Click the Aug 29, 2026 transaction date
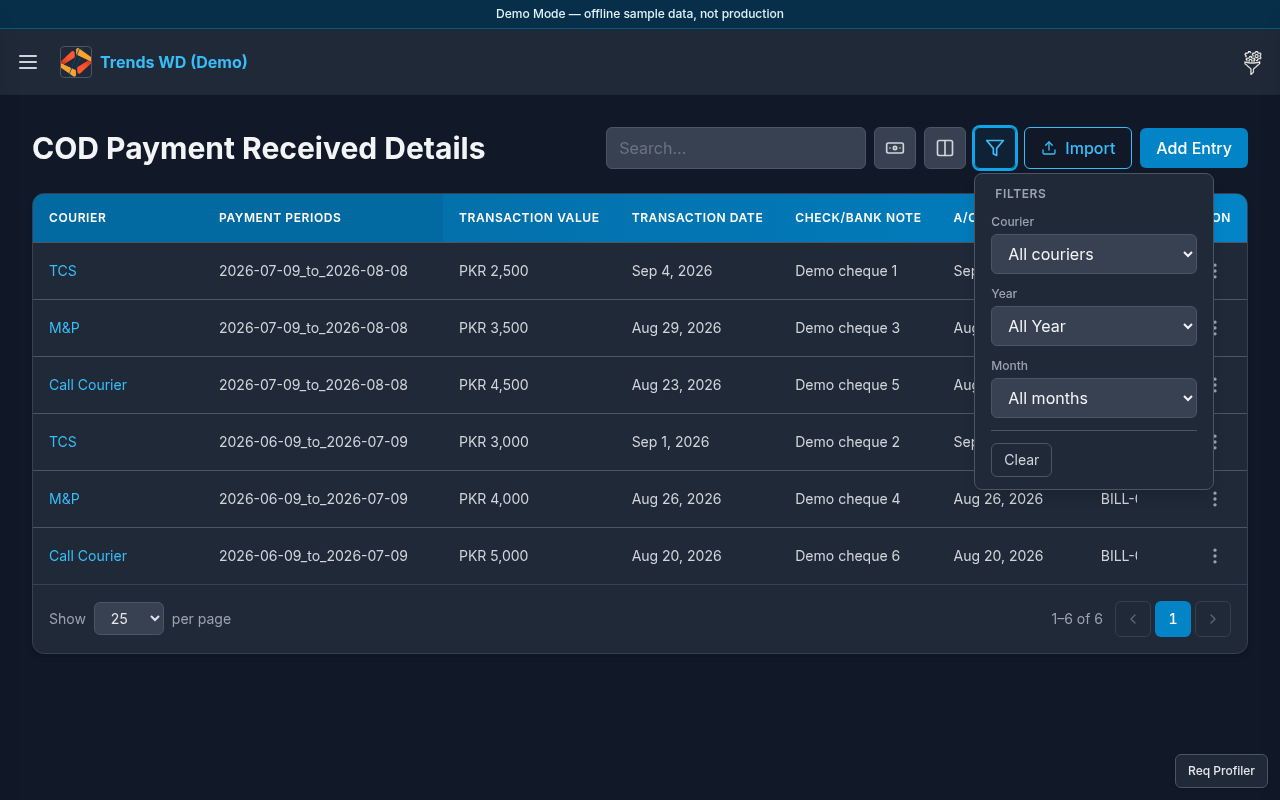Image resolution: width=1280 pixels, height=800 pixels. pyautogui.click(x=676, y=328)
